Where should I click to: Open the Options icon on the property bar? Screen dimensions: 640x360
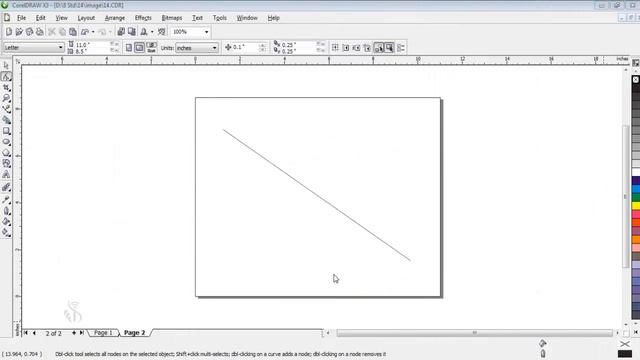coord(401,48)
